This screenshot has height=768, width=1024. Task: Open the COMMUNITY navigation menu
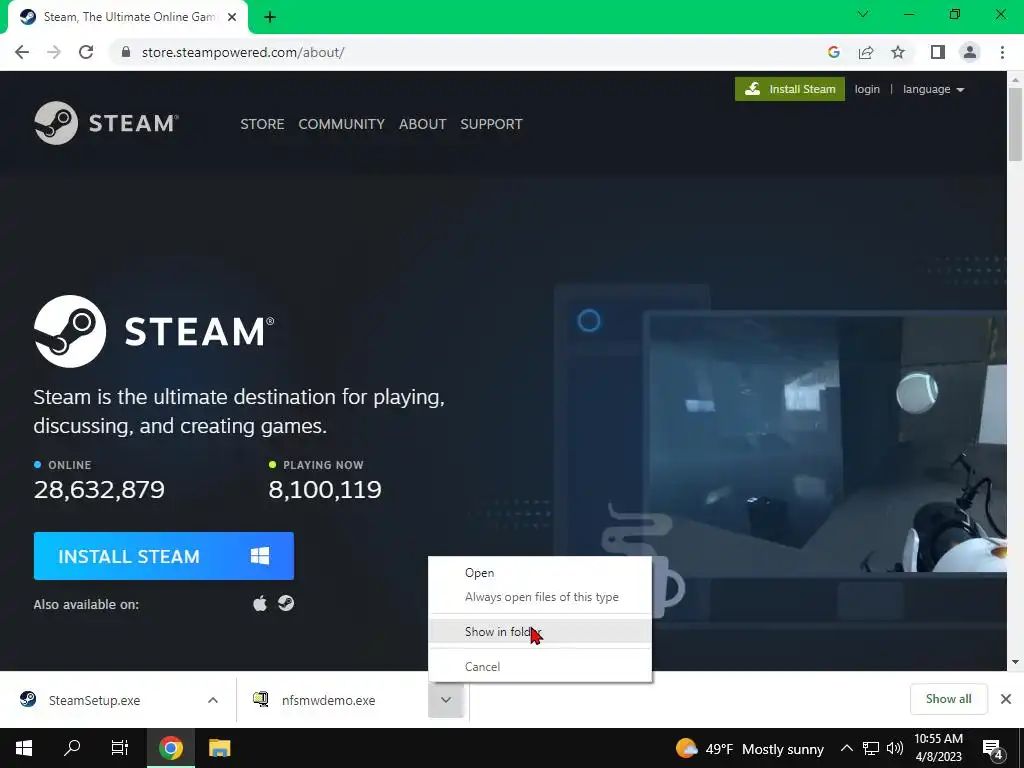point(341,124)
